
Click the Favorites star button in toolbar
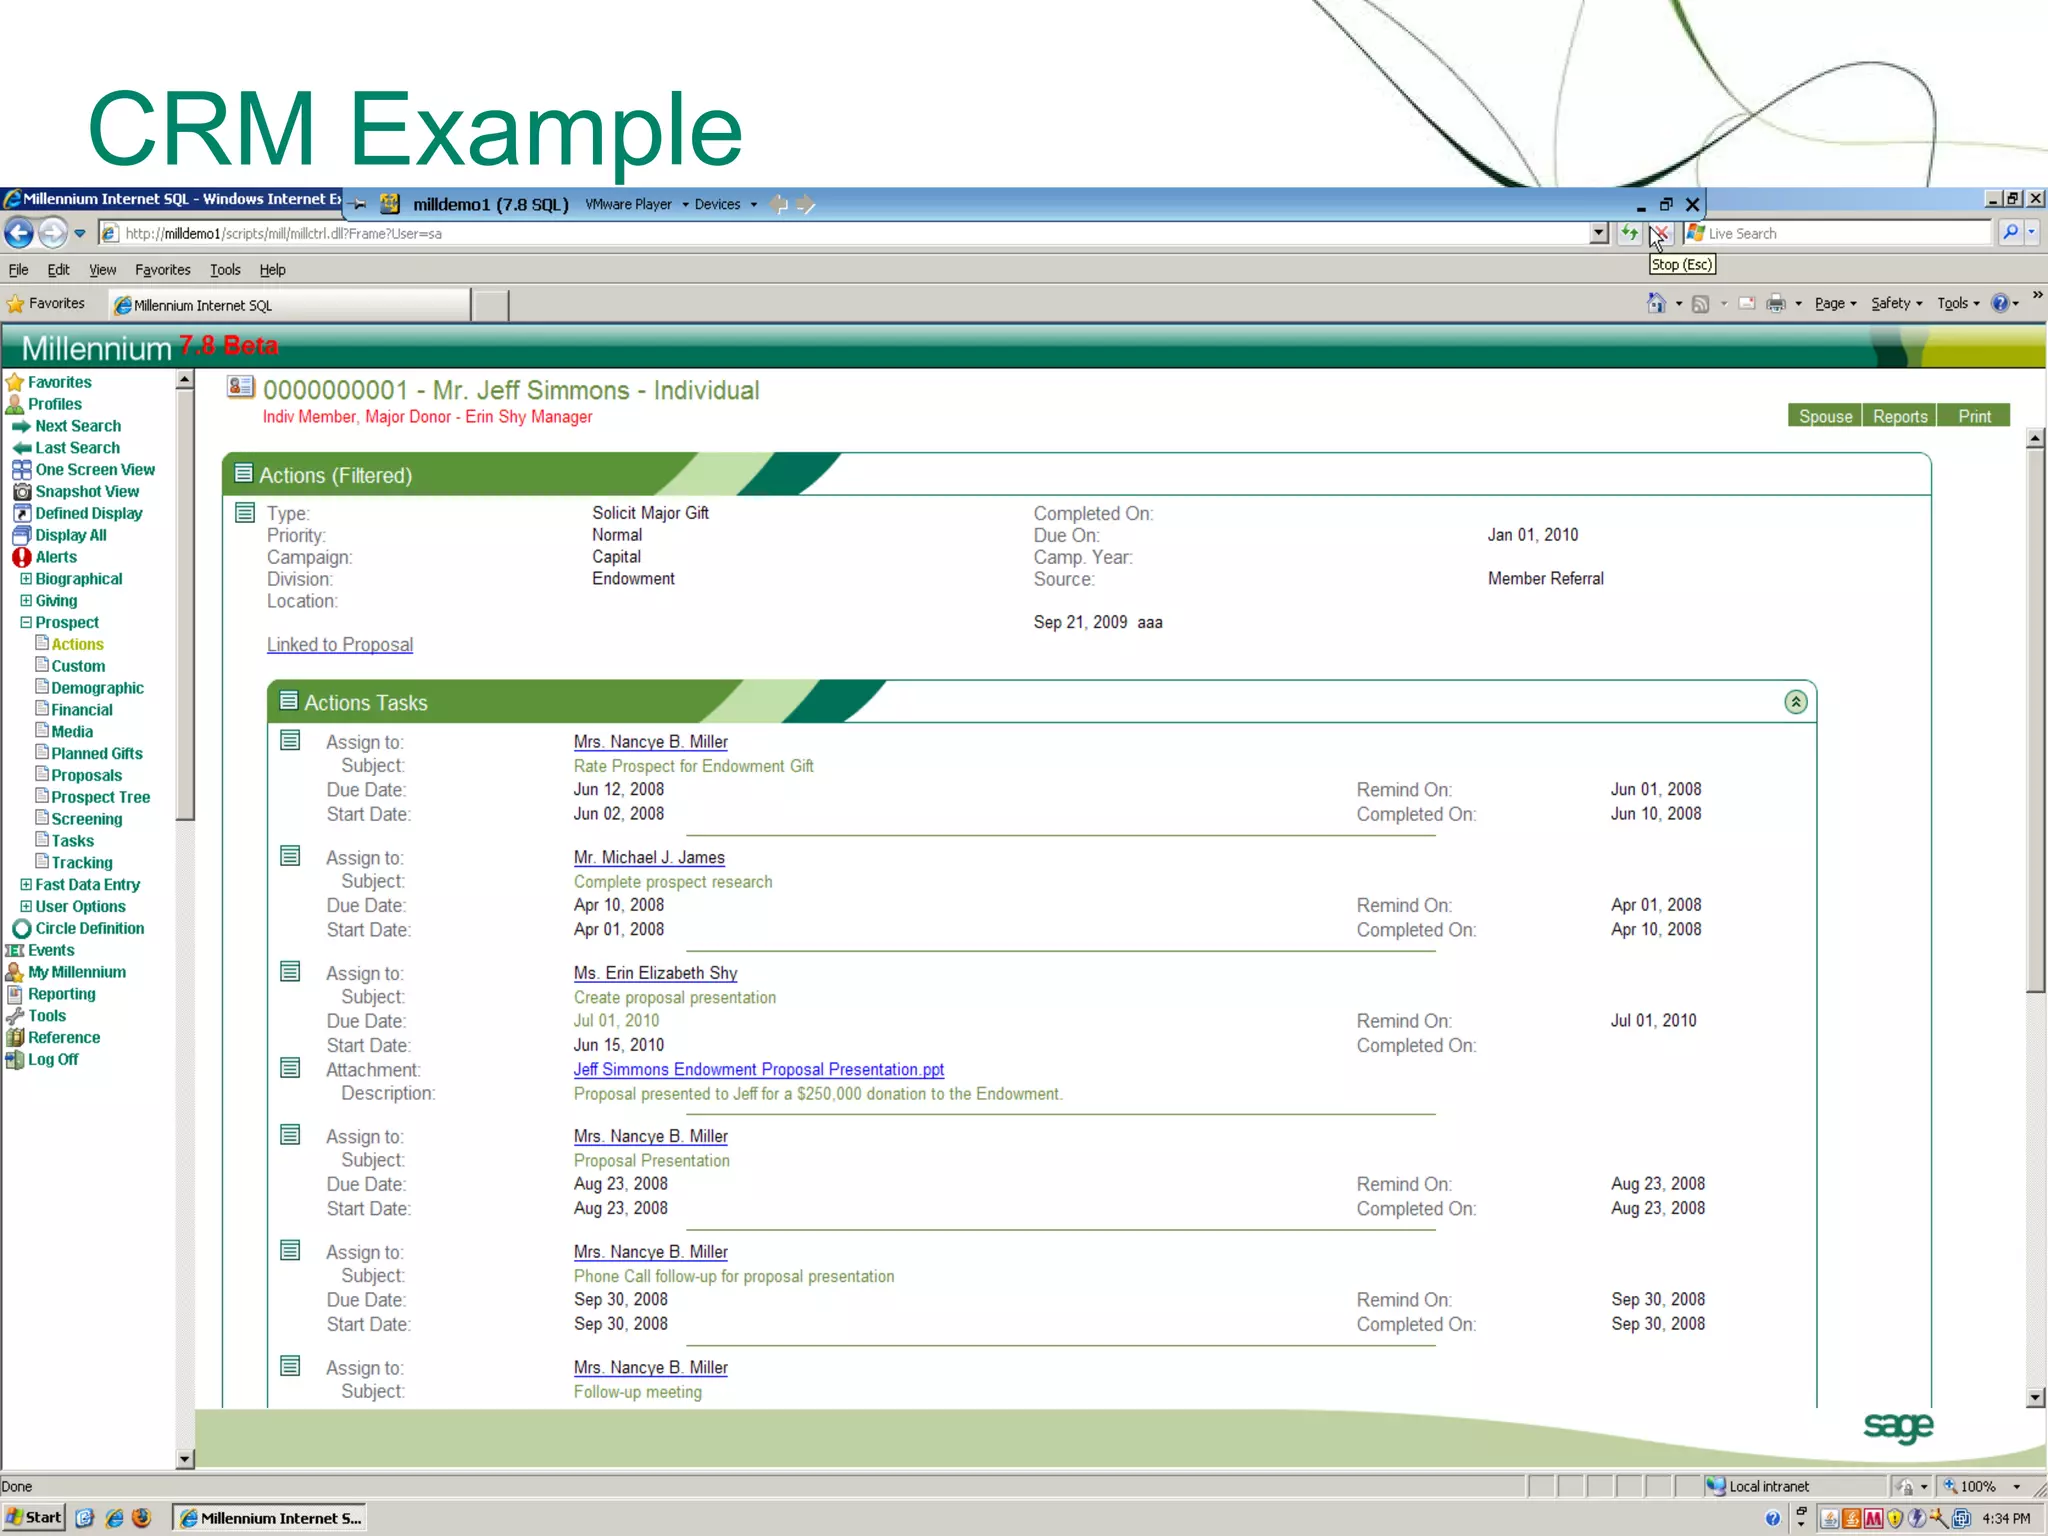click(45, 304)
